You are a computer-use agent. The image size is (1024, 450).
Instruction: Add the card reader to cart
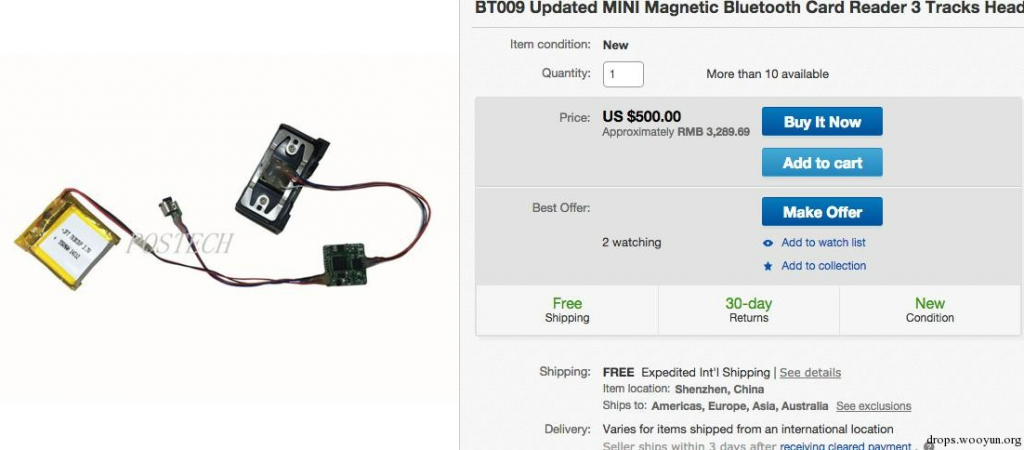pos(822,163)
